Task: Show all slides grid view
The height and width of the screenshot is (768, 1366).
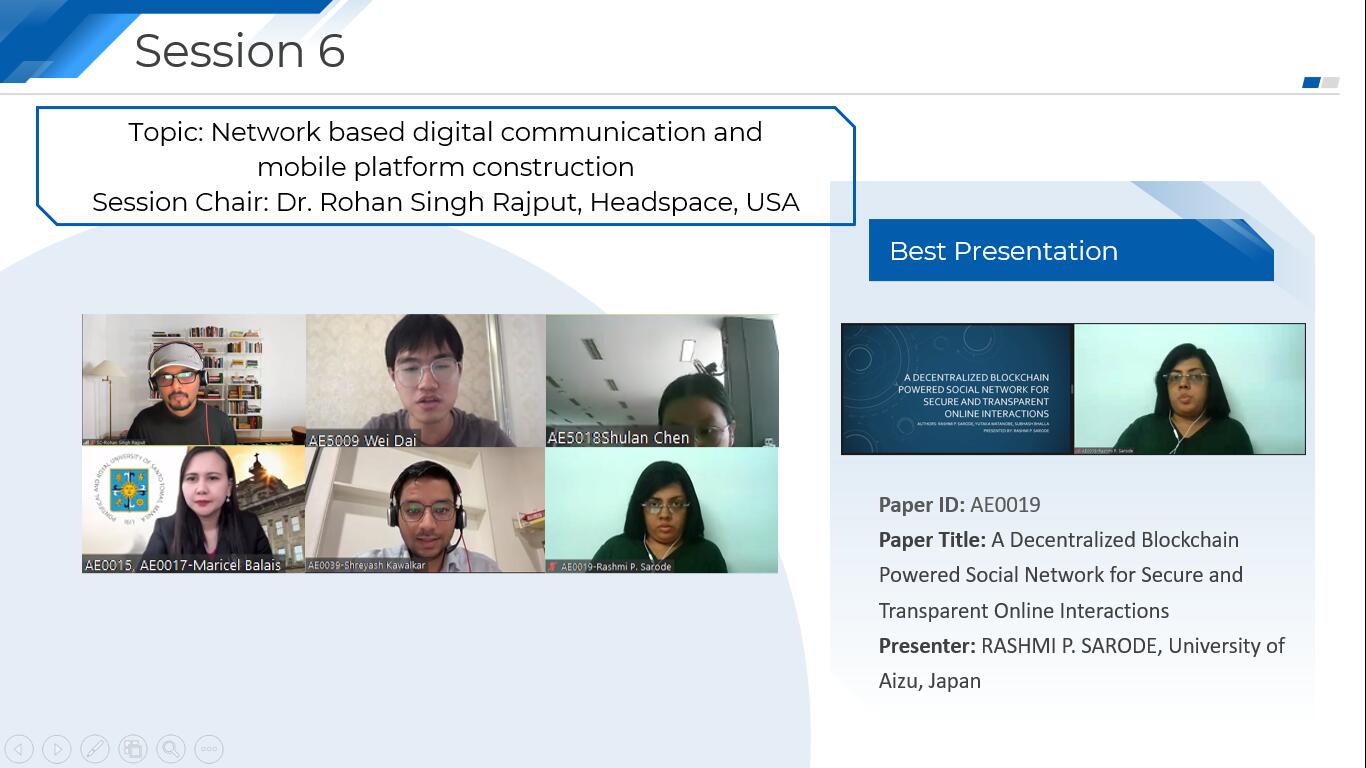Action: click(x=133, y=748)
